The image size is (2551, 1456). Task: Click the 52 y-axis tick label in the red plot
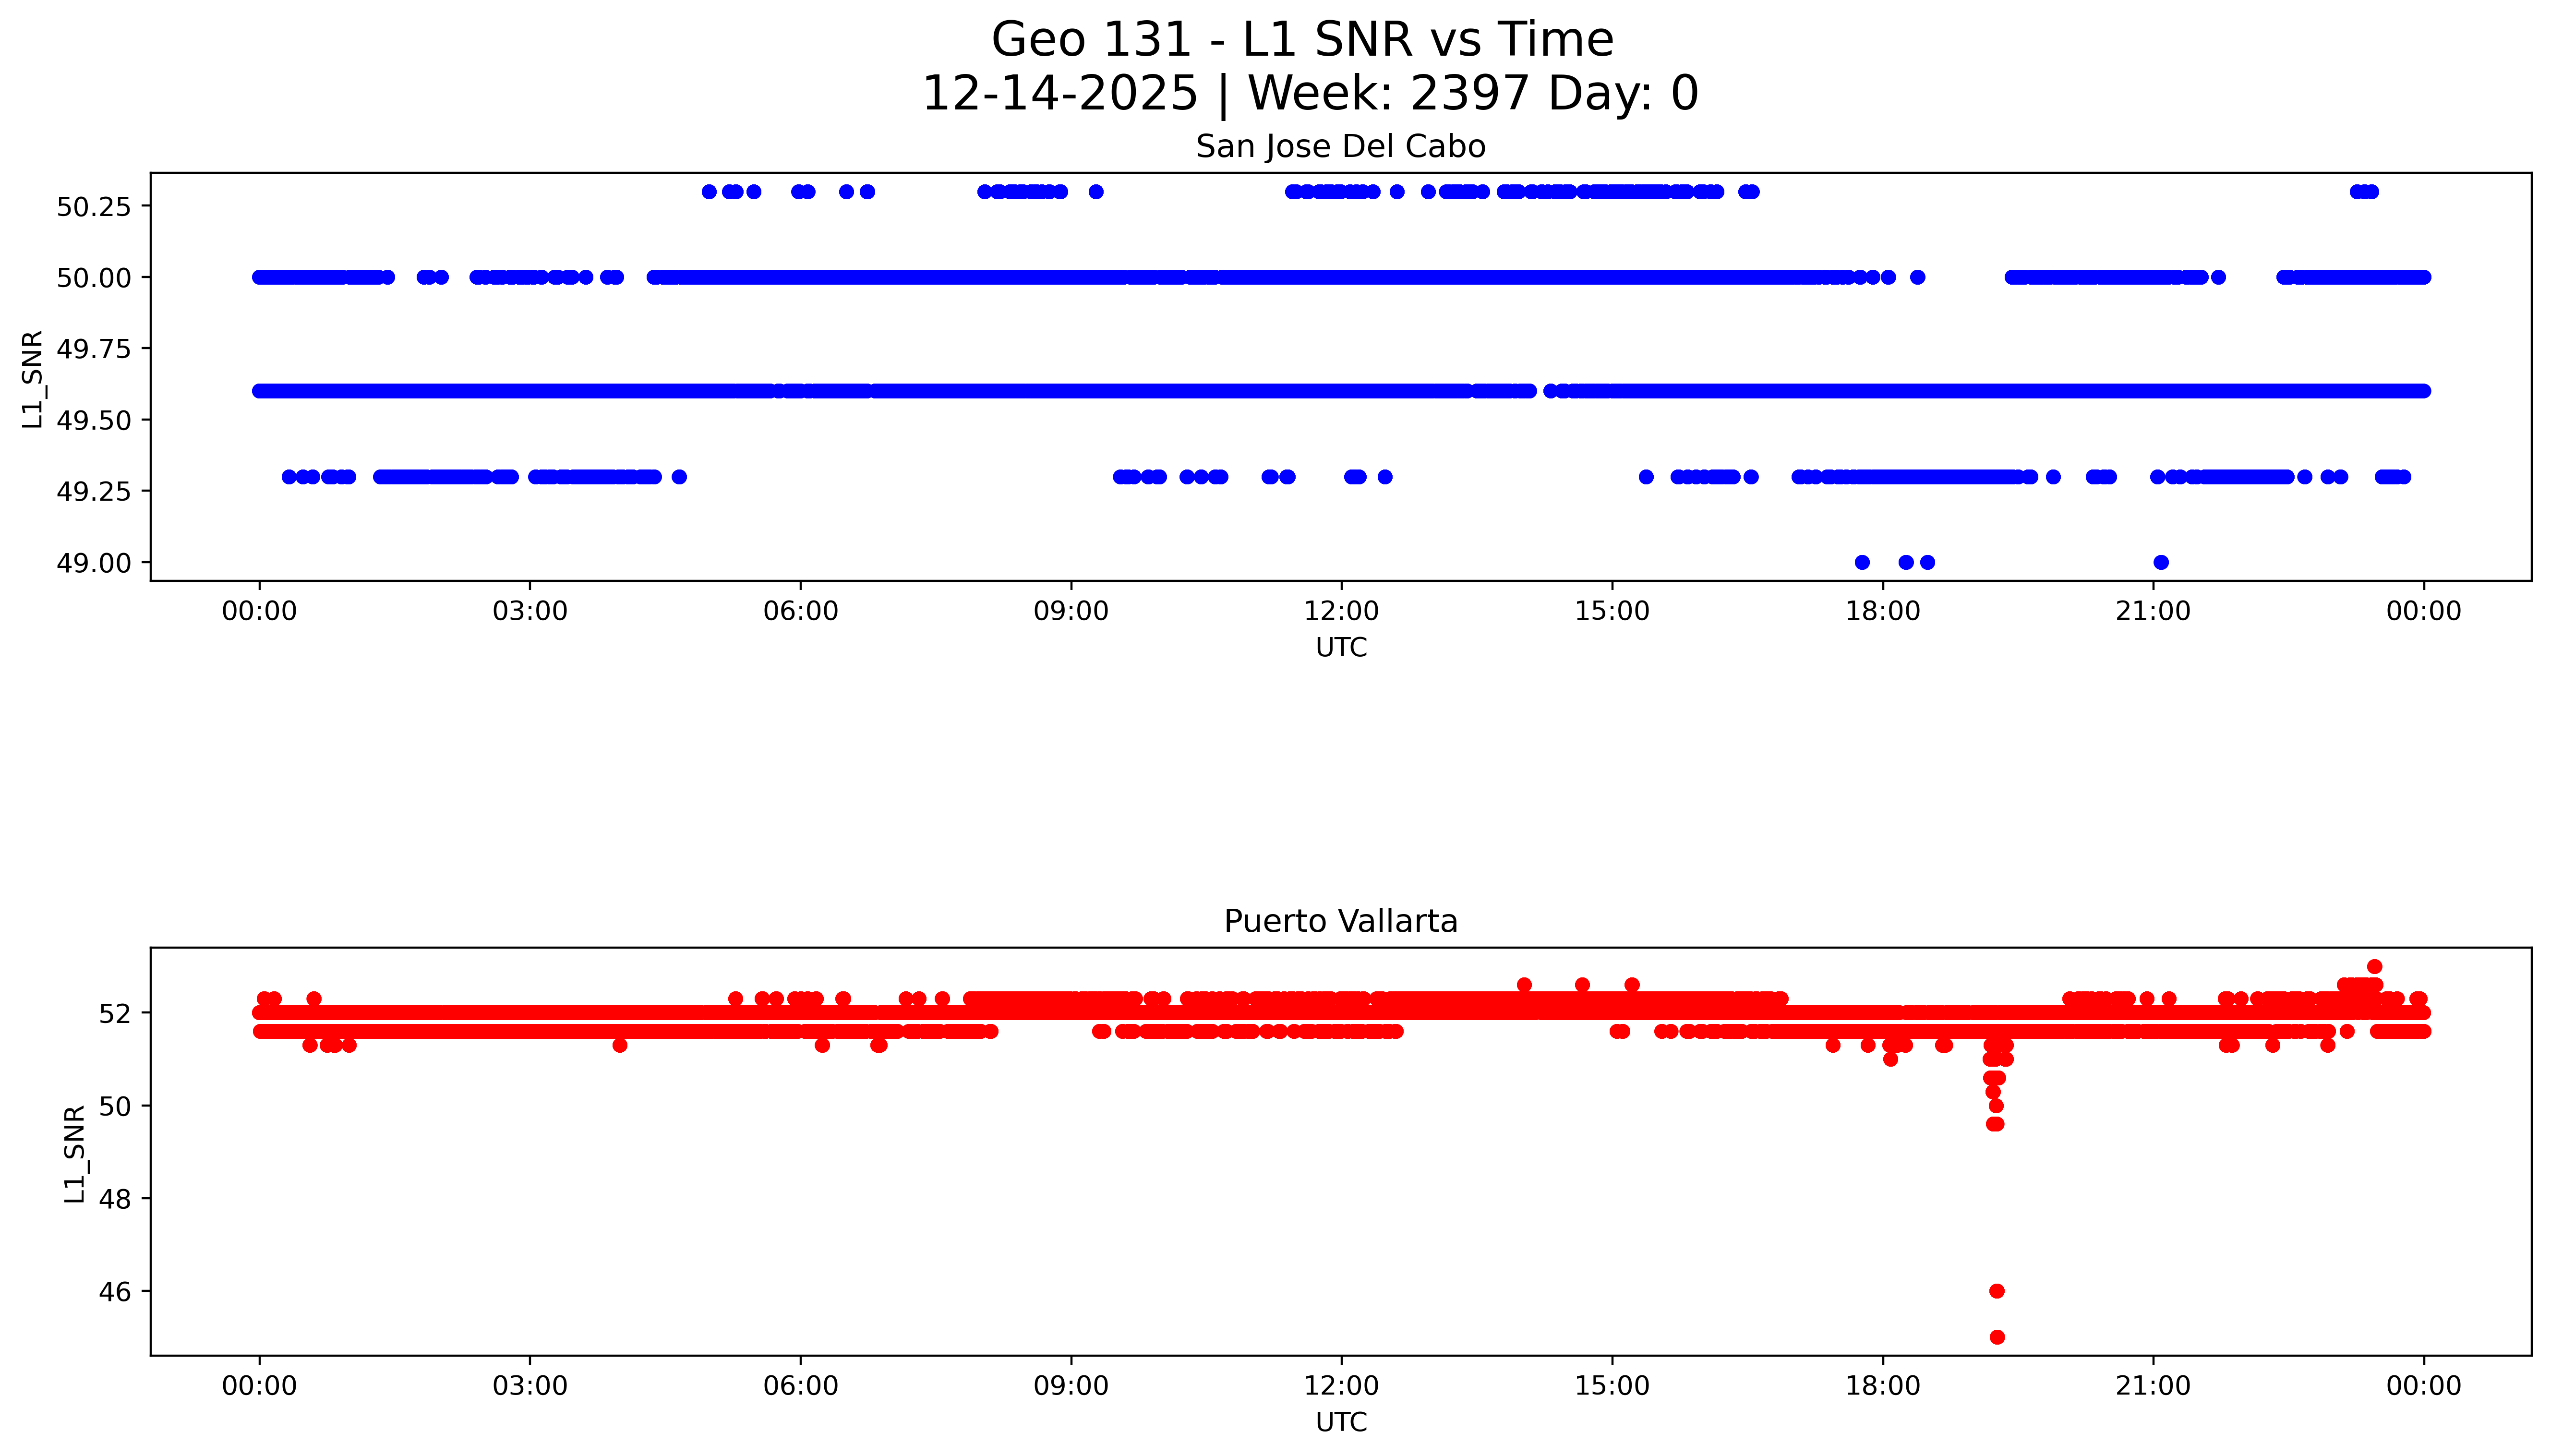(114, 1014)
